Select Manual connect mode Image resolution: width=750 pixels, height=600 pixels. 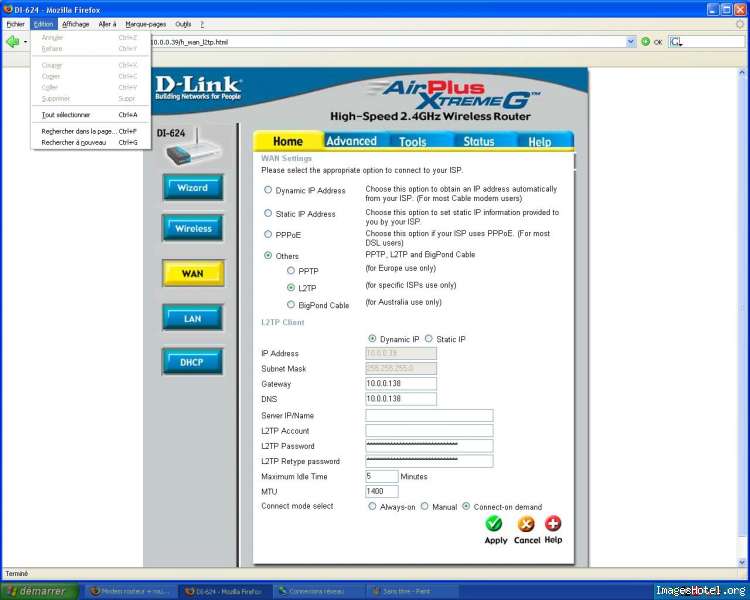424,506
